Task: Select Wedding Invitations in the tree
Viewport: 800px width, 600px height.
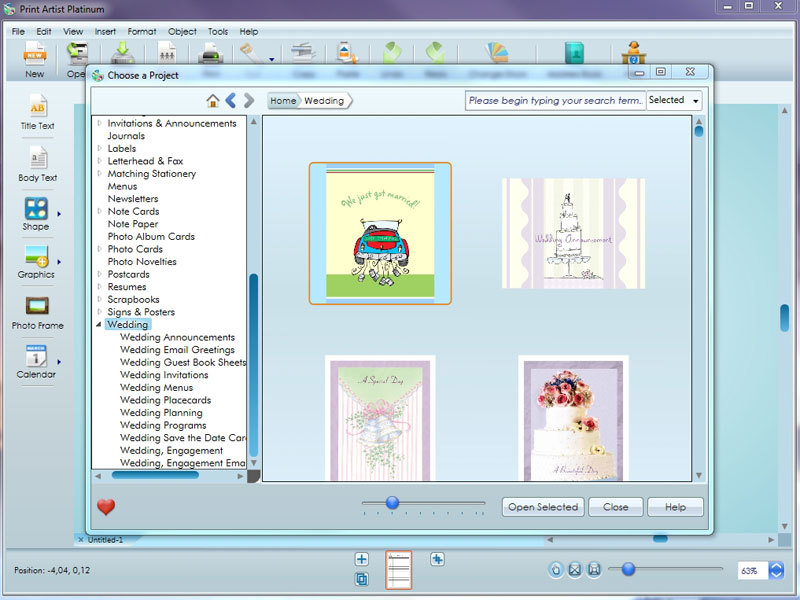Action: (164, 374)
